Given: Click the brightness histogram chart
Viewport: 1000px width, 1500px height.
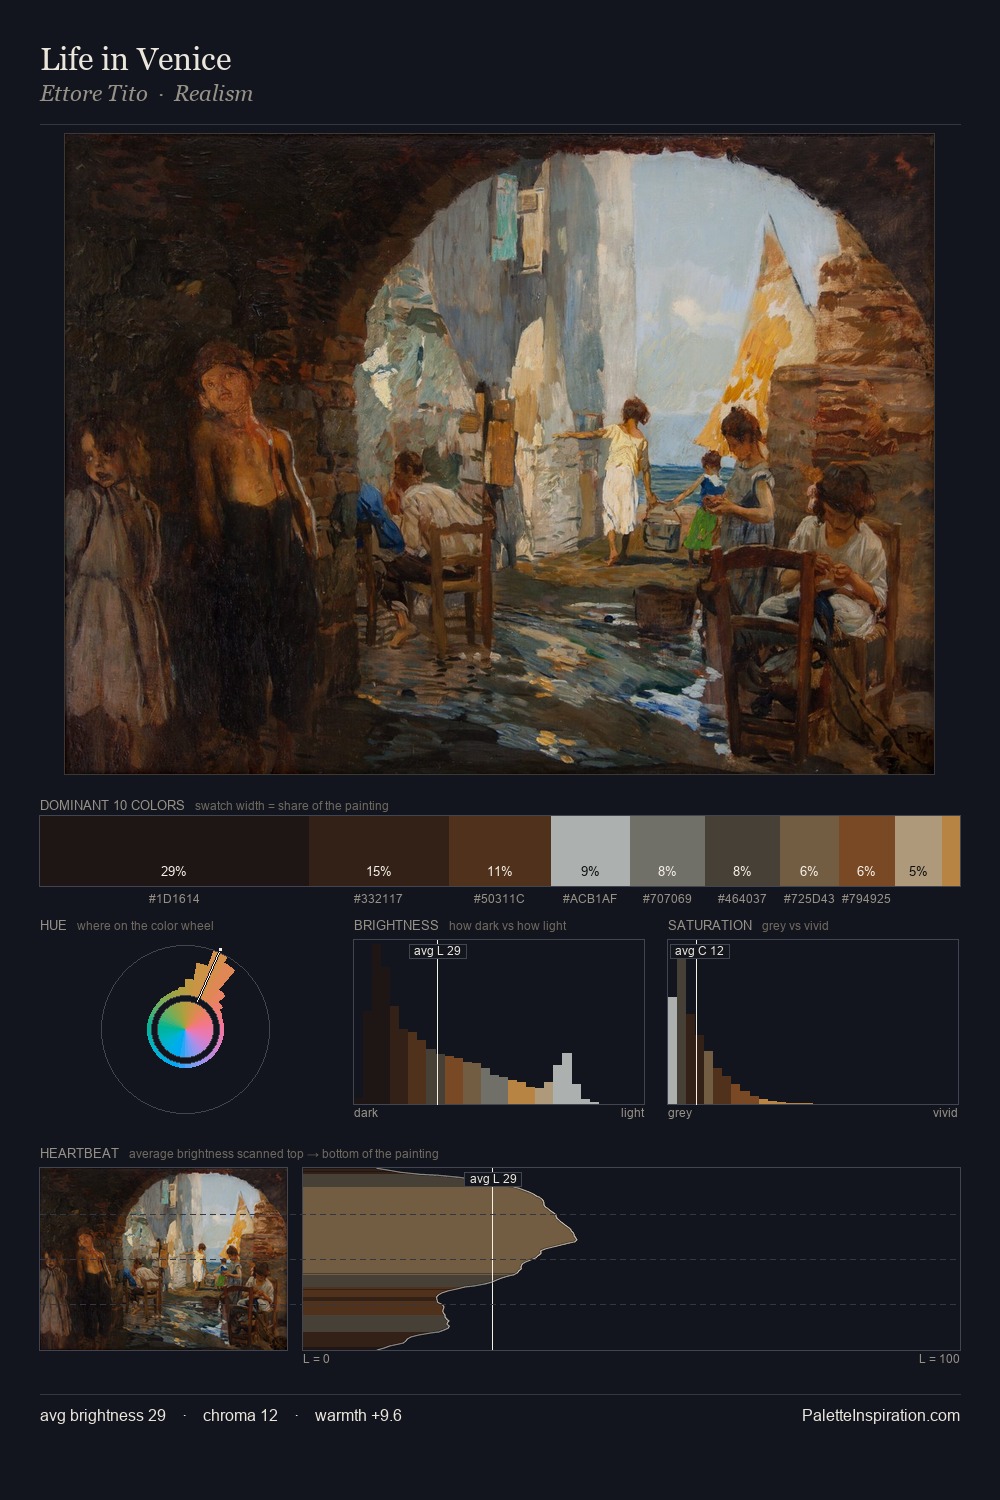Looking at the screenshot, I should tap(499, 1022).
